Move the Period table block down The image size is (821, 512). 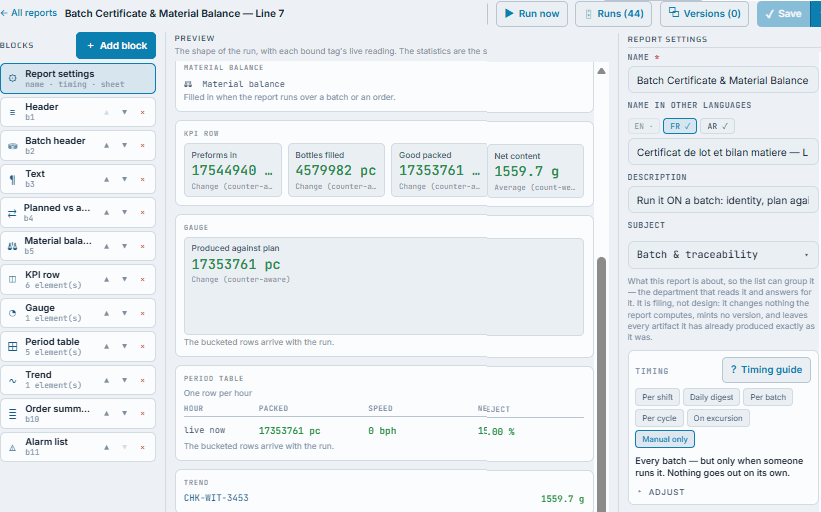125,347
